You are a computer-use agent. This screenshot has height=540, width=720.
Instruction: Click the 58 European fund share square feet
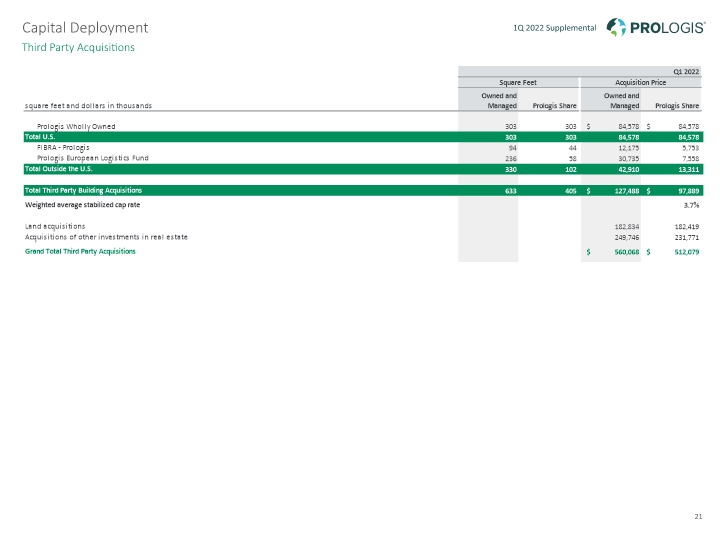[572, 159]
